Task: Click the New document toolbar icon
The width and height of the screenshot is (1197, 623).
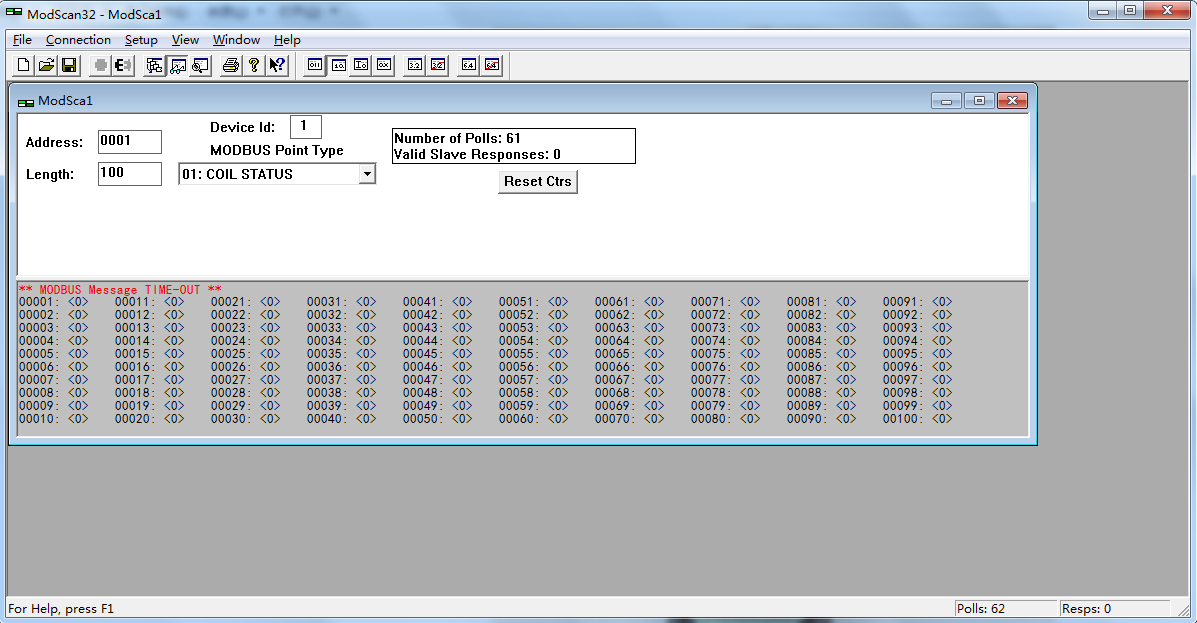Action: click(x=24, y=65)
